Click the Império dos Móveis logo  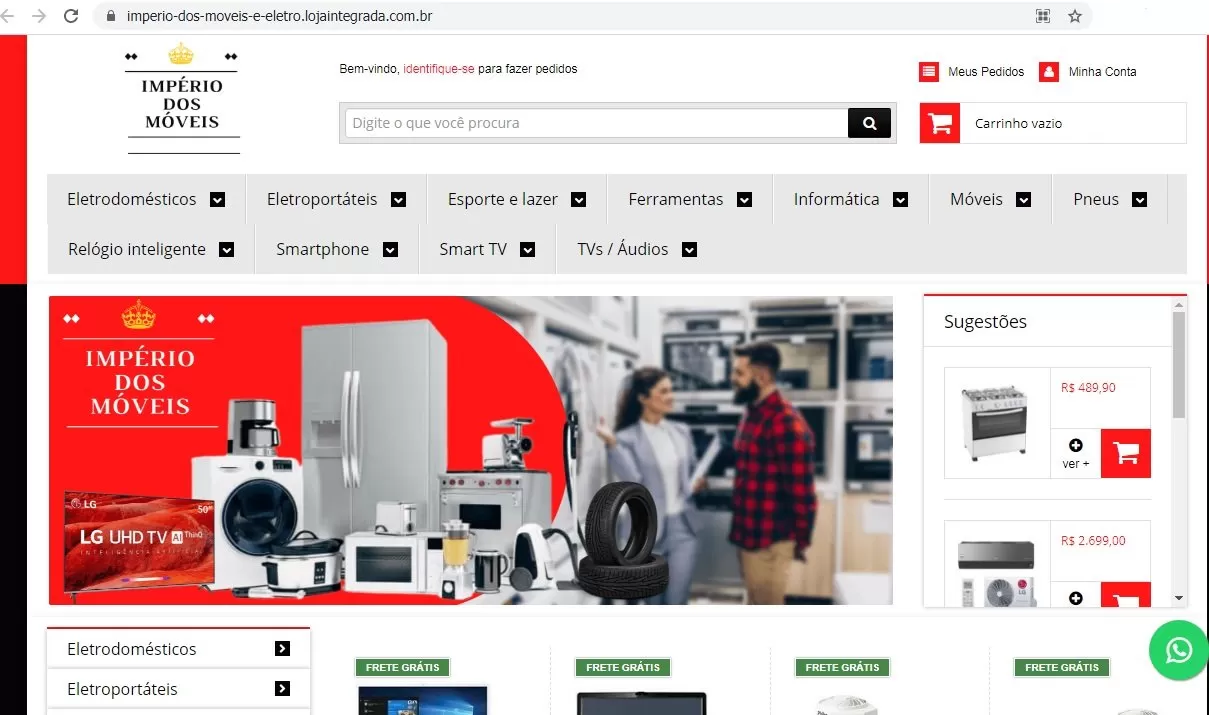coord(183,100)
